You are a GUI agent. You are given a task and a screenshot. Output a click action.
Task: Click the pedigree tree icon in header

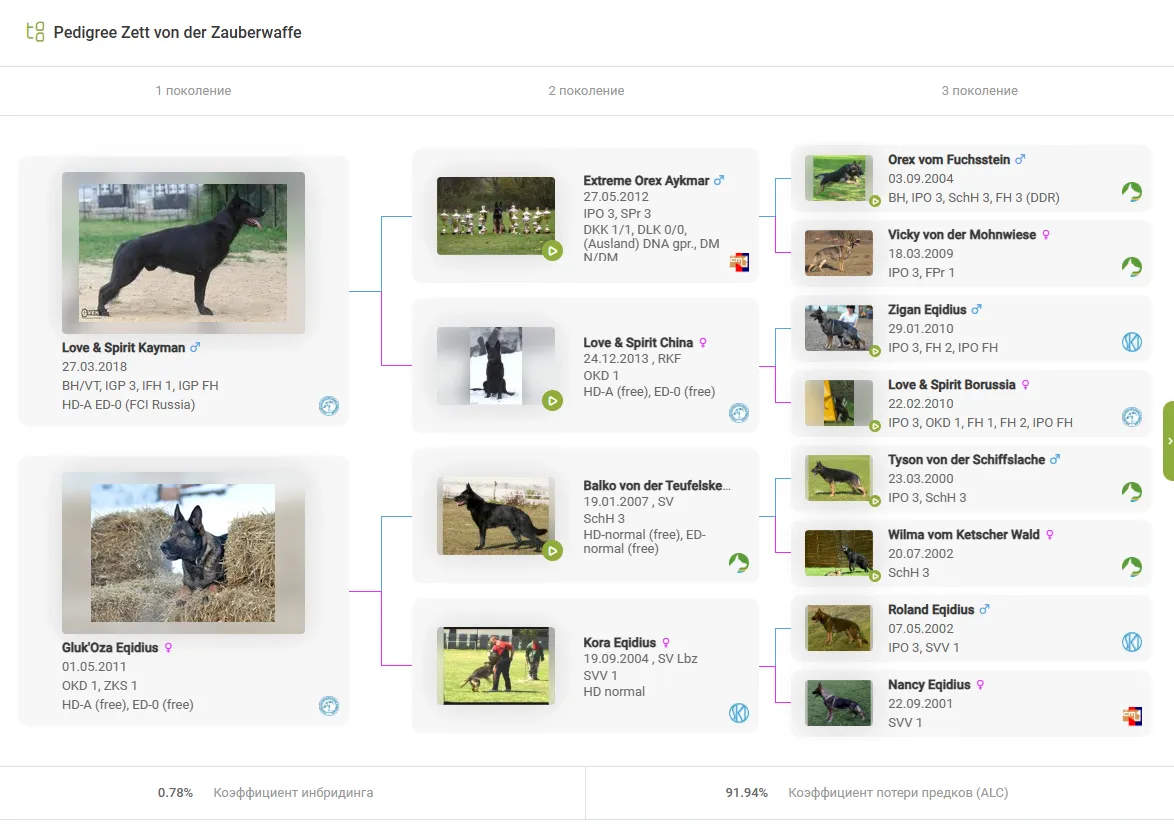click(35, 32)
